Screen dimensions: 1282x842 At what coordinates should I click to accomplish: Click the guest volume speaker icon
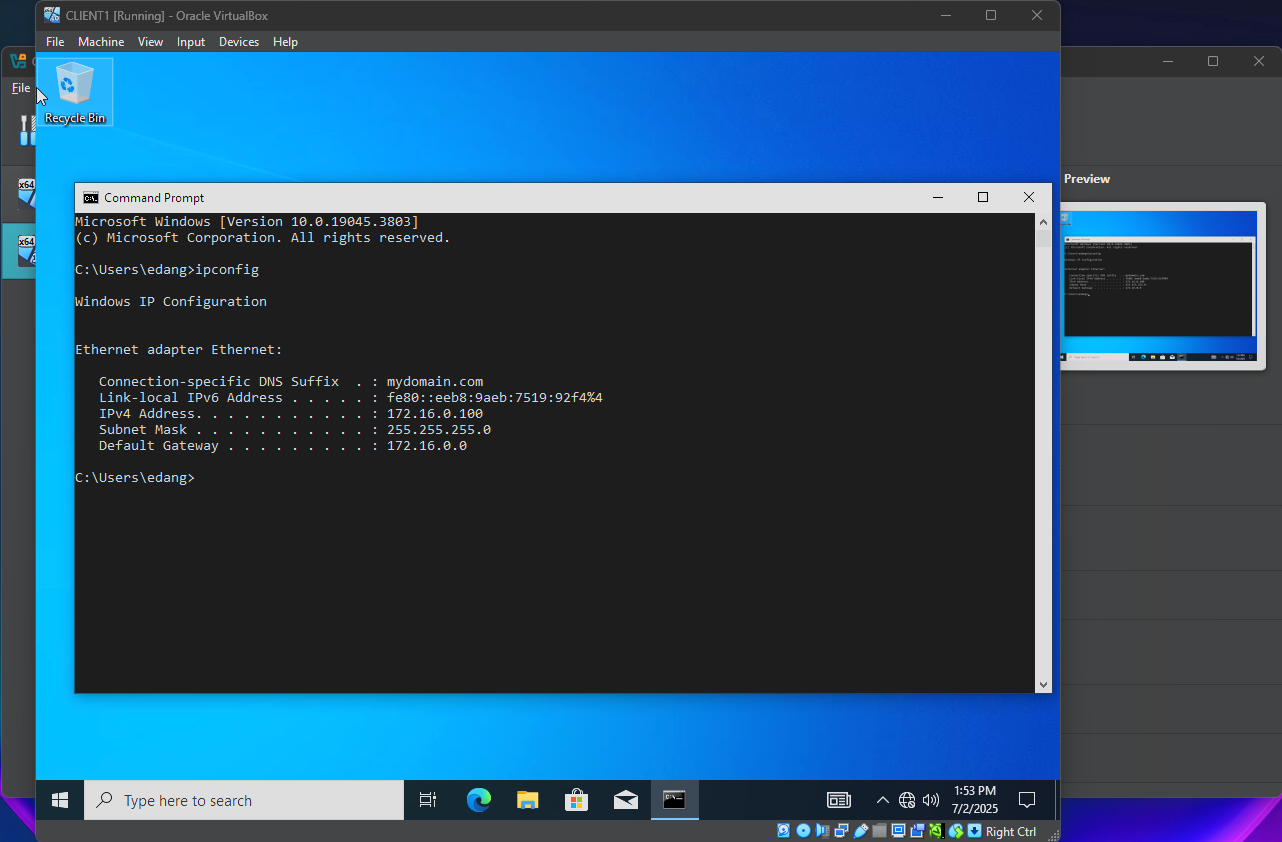(x=931, y=800)
